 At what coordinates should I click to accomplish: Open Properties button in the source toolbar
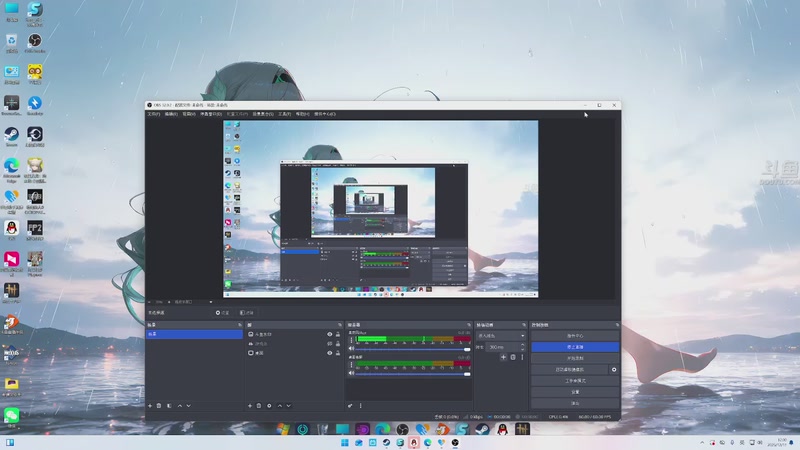[222, 313]
